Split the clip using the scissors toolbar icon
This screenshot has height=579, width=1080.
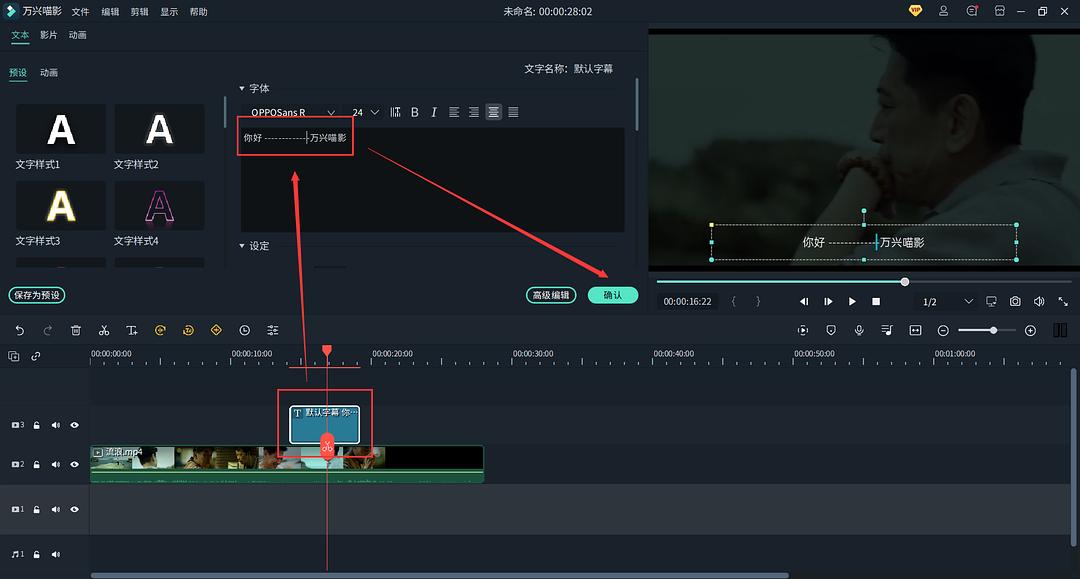coord(104,330)
